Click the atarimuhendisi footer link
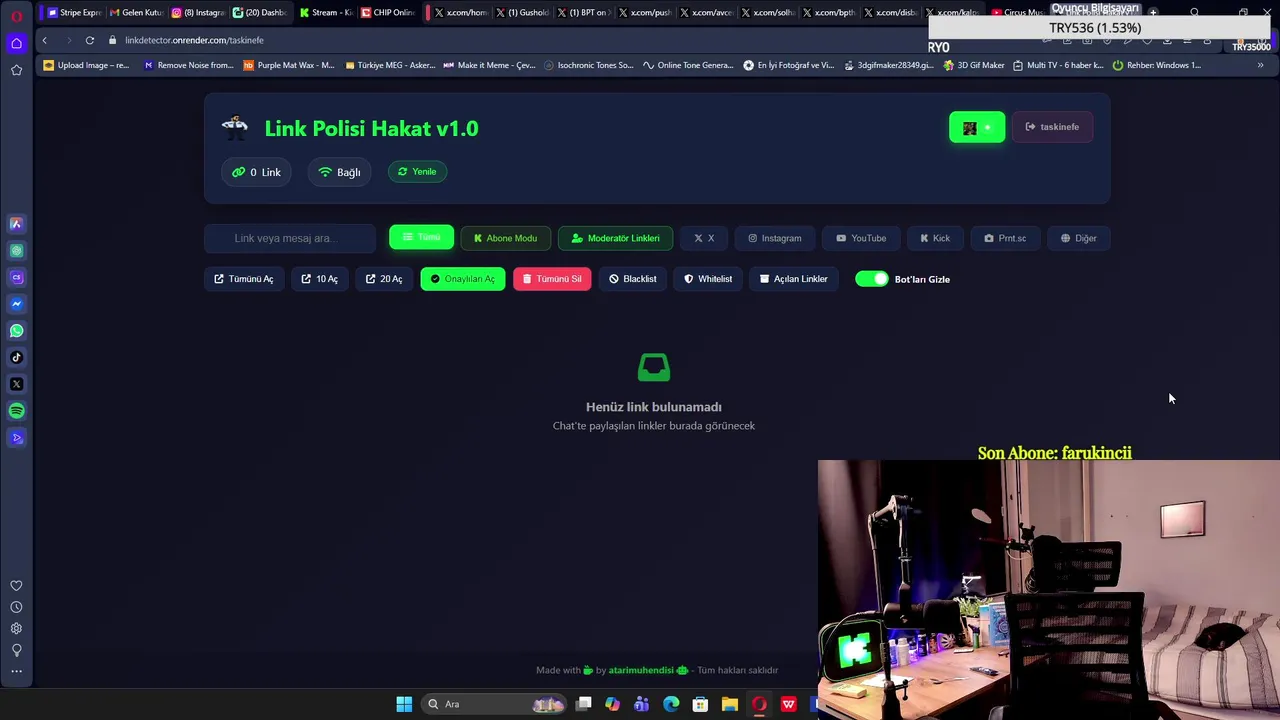This screenshot has width=1280, height=720. [641, 670]
